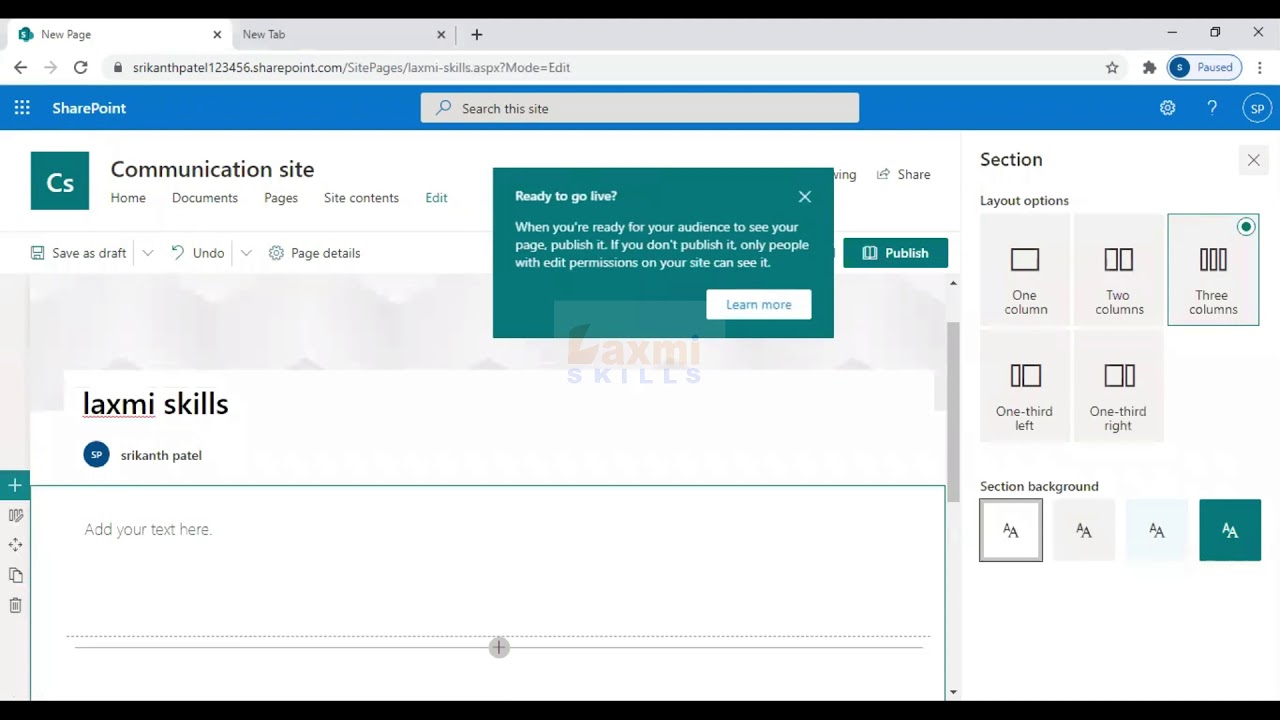1280x720 pixels.
Task: Open the Home navigation item
Action: click(x=128, y=198)
